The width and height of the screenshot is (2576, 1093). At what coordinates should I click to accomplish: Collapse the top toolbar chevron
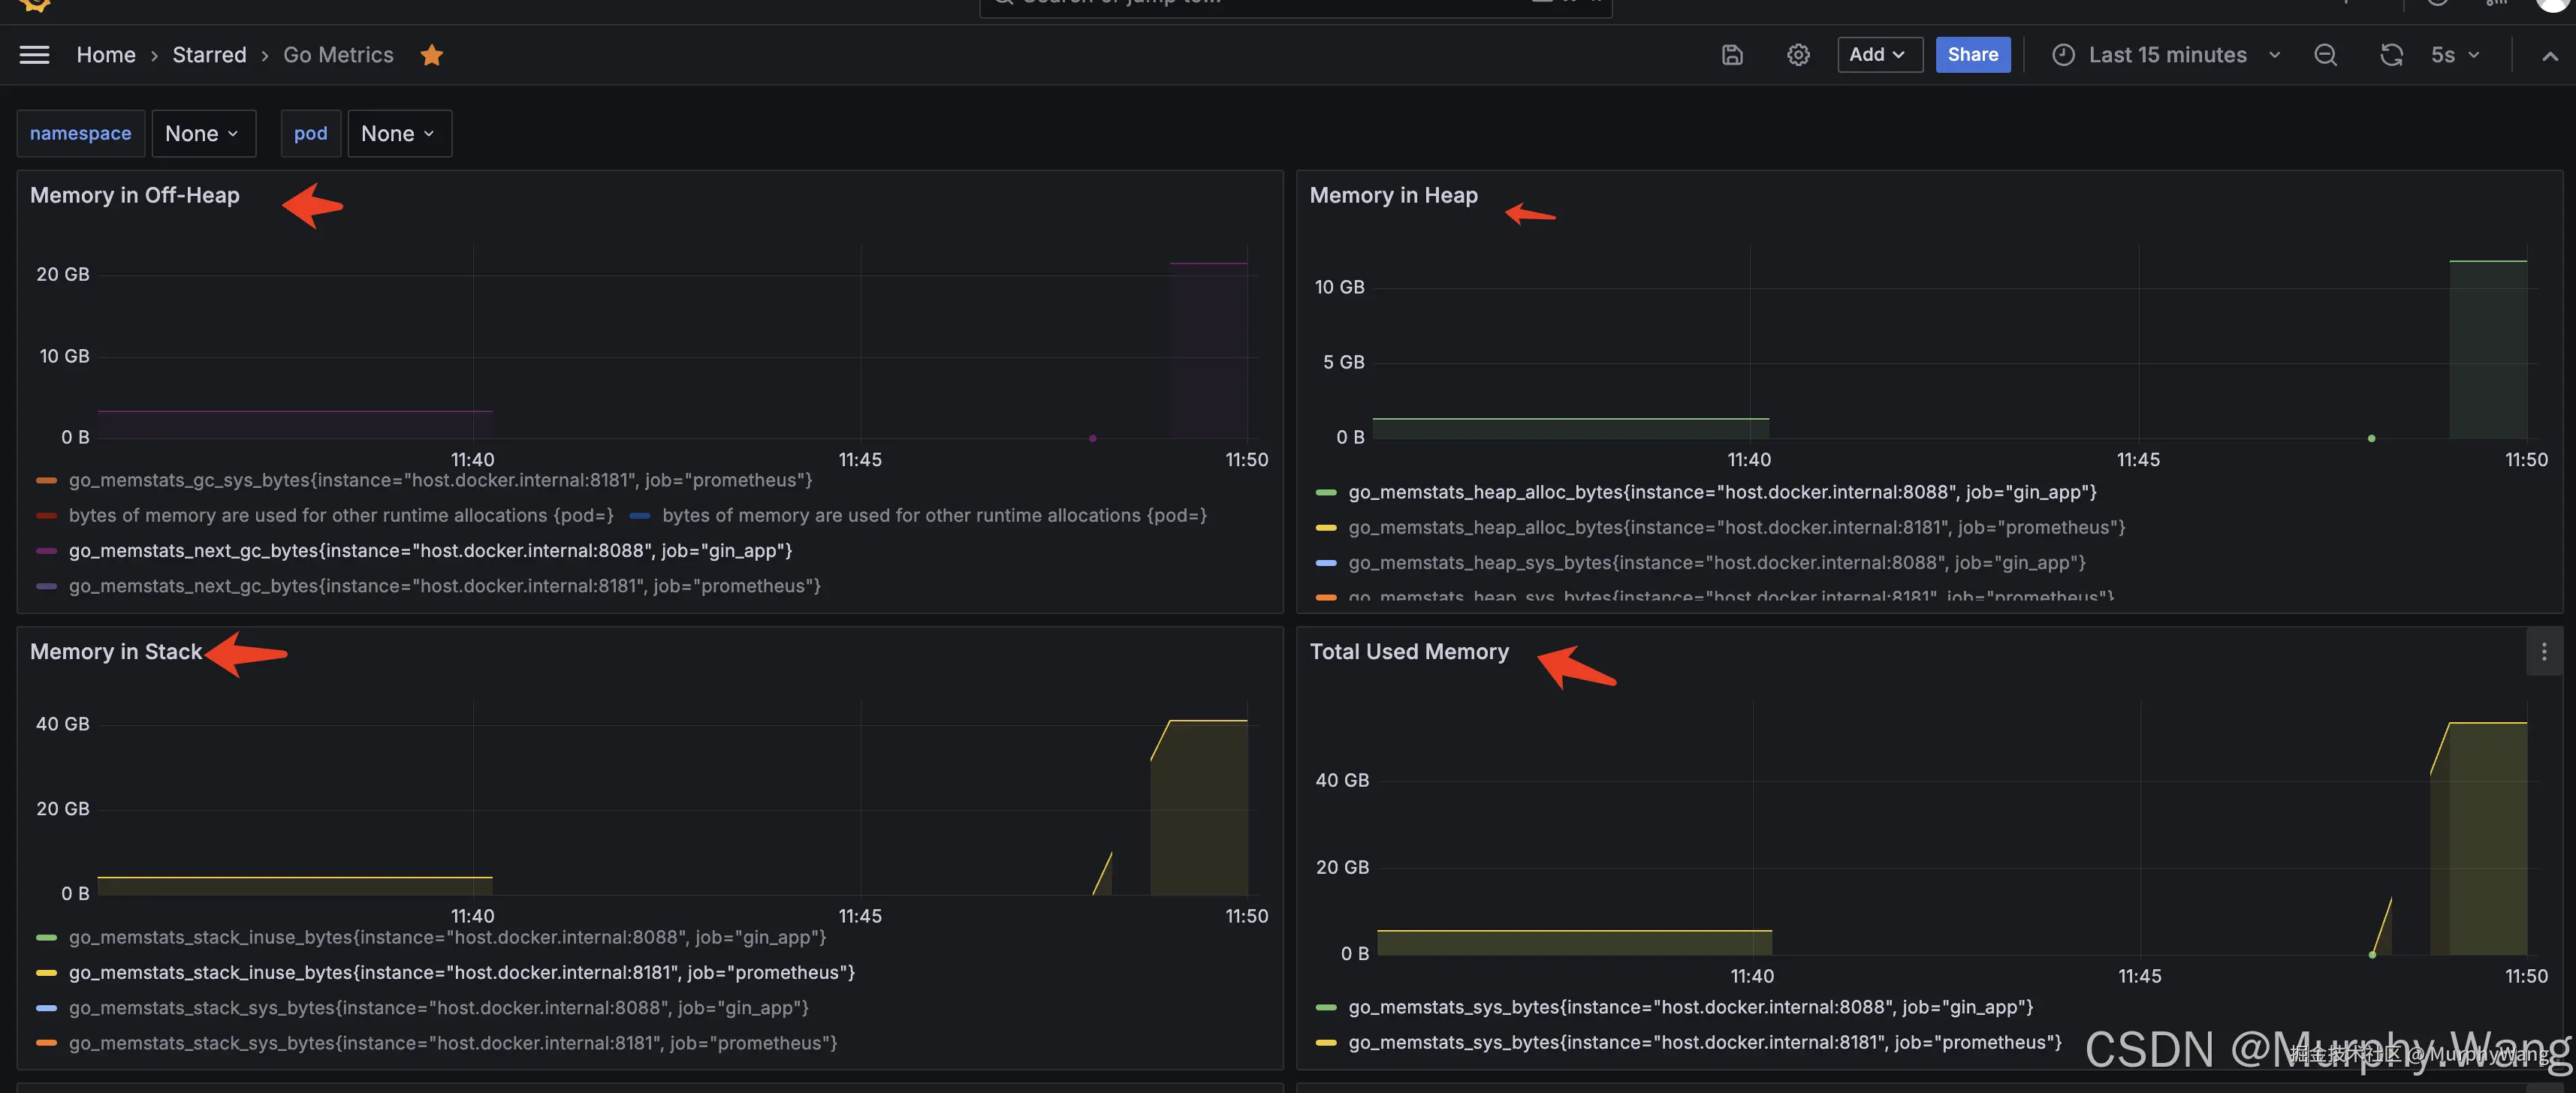pos(2549,56)
